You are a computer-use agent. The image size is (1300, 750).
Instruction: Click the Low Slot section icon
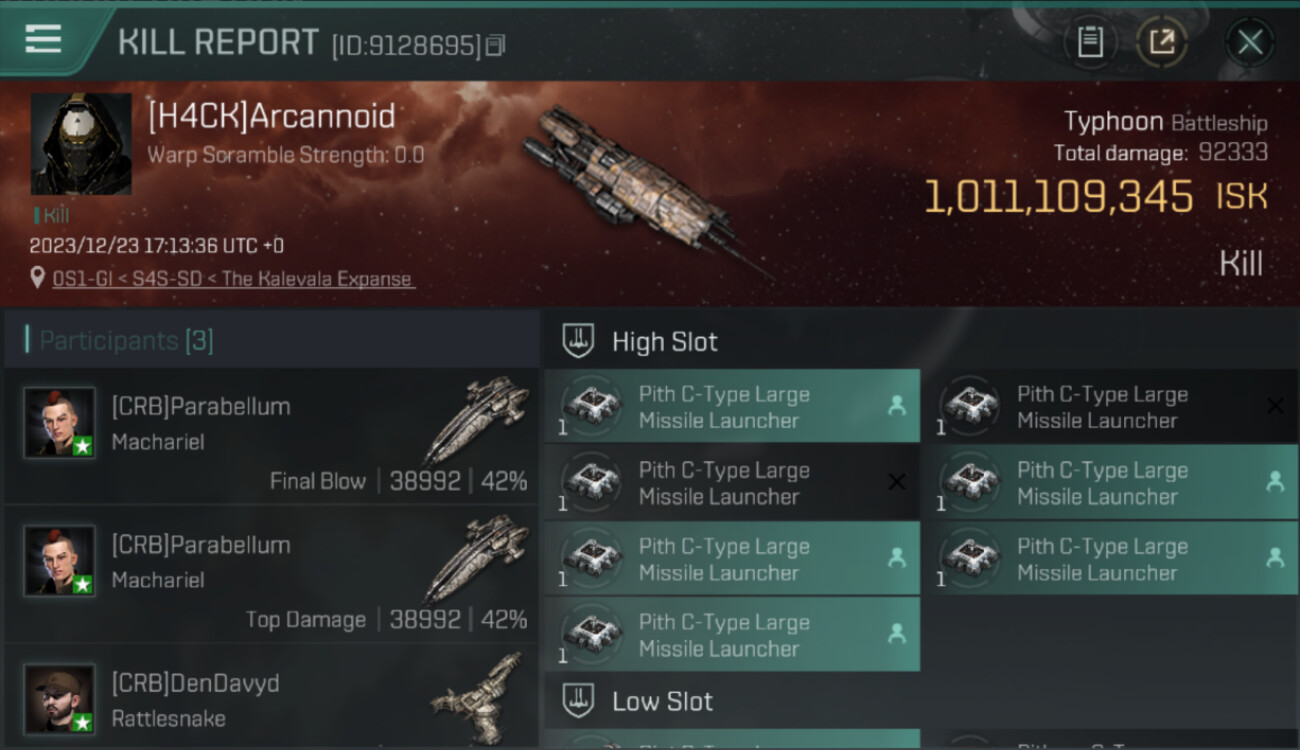[578, 701]
